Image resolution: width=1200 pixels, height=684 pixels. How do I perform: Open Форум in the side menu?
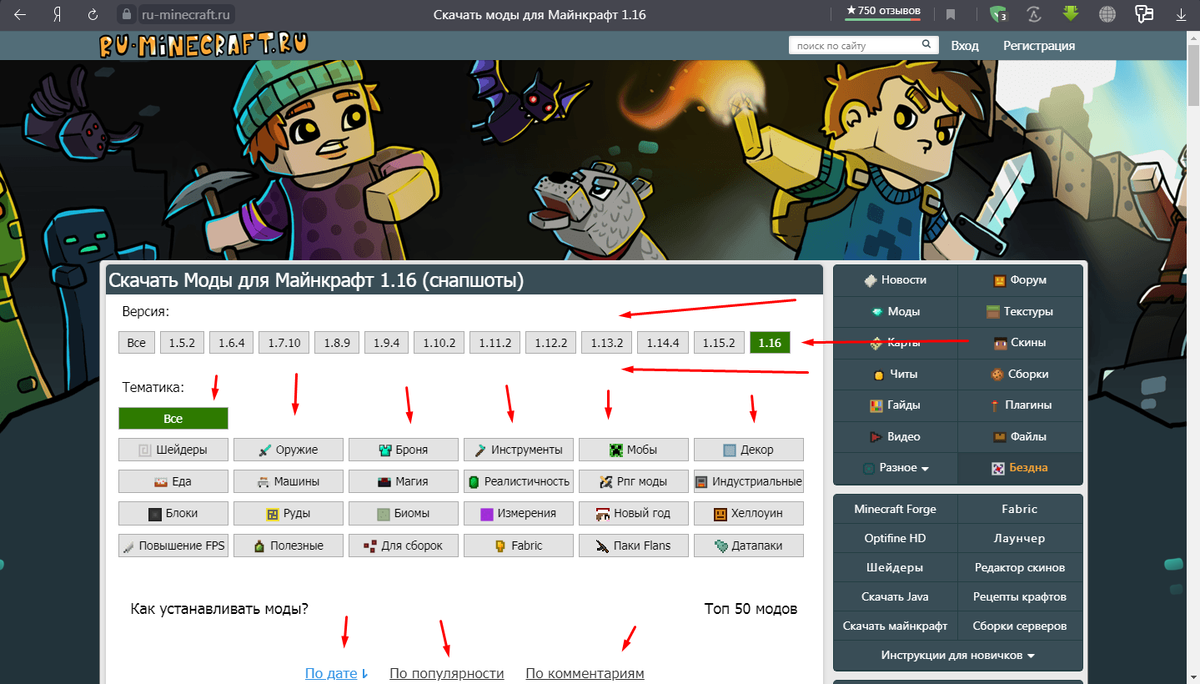[x=1020, y=280]
